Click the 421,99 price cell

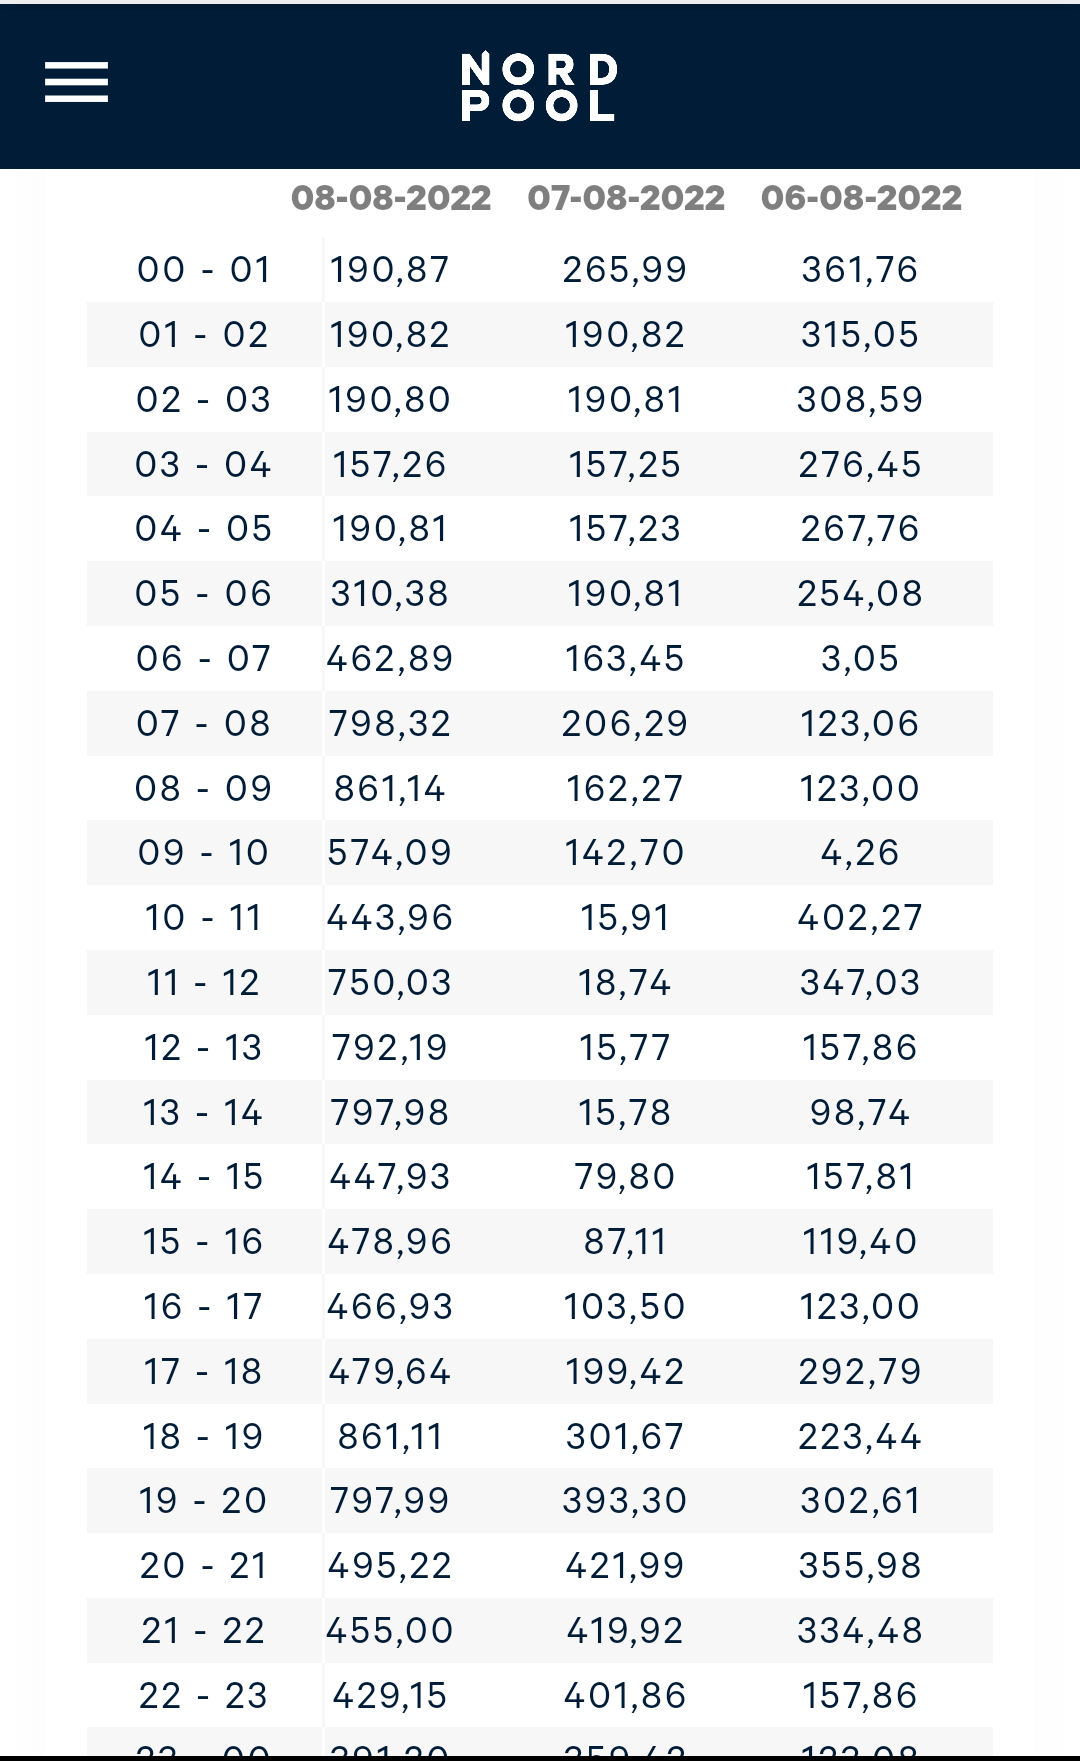(x=625, y=1566)
